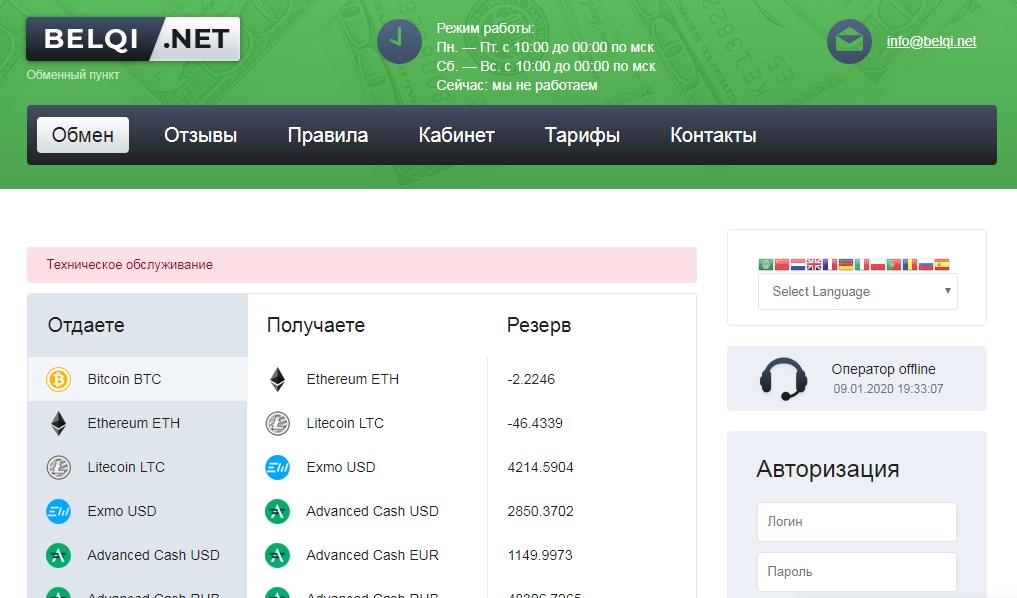Click the envelope mail icon in header
This screenshot has height=598, width=1017.
pyautogui.click(x=849, y=42)
